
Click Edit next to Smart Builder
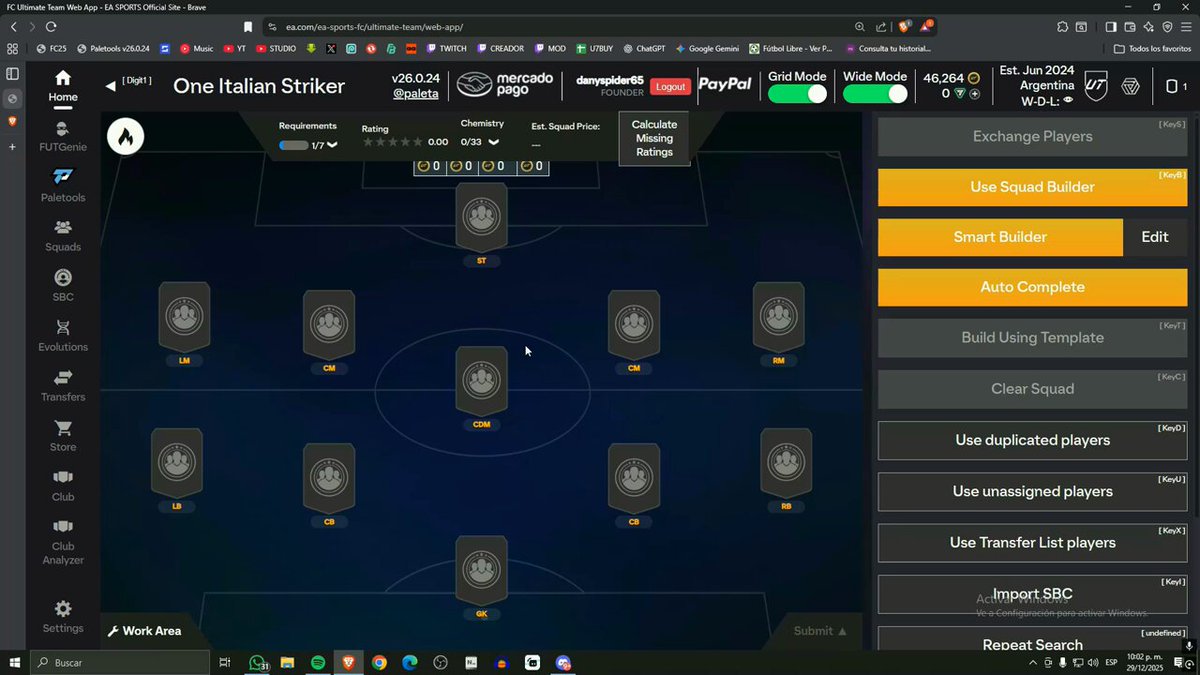pos(1155,237)
